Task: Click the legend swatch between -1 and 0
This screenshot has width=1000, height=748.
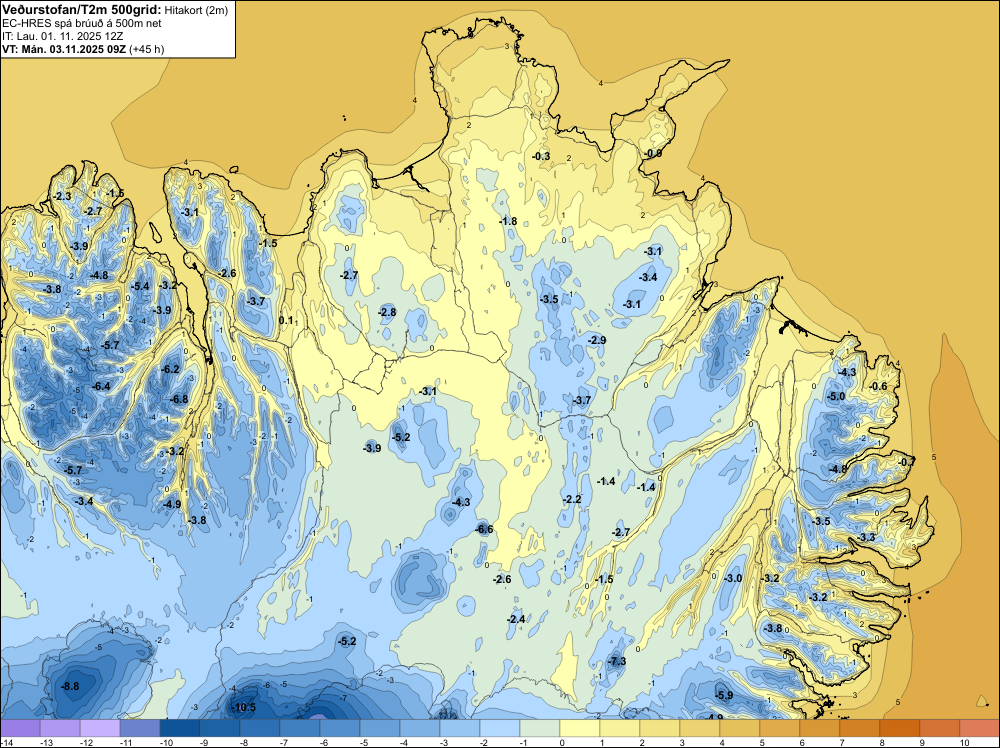Action: point(540,728)
